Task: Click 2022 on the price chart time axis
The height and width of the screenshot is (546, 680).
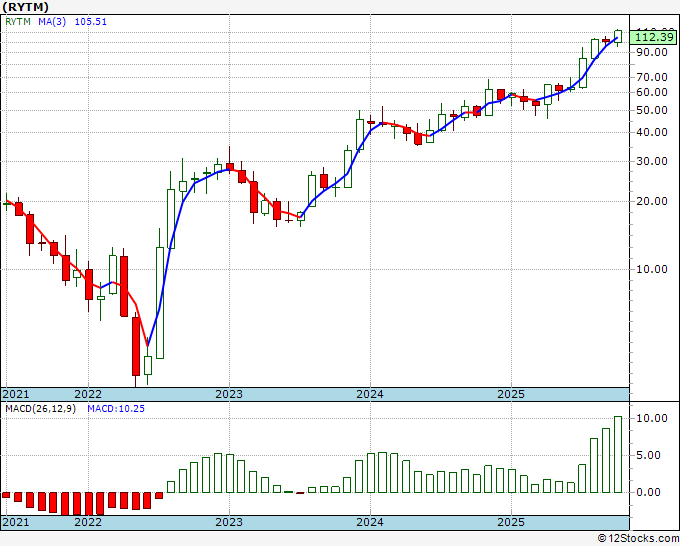Action: pyautogui.click(x=88, y=394)
